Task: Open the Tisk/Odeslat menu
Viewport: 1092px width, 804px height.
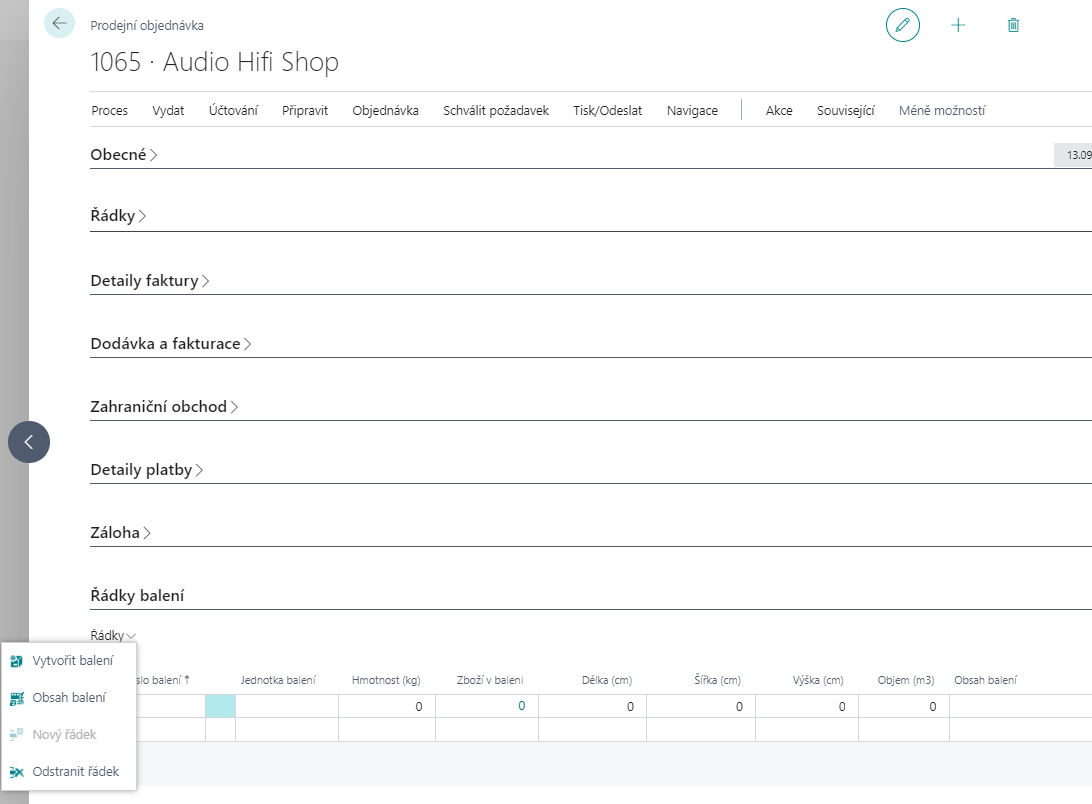Action: click(x=607, y=111)
